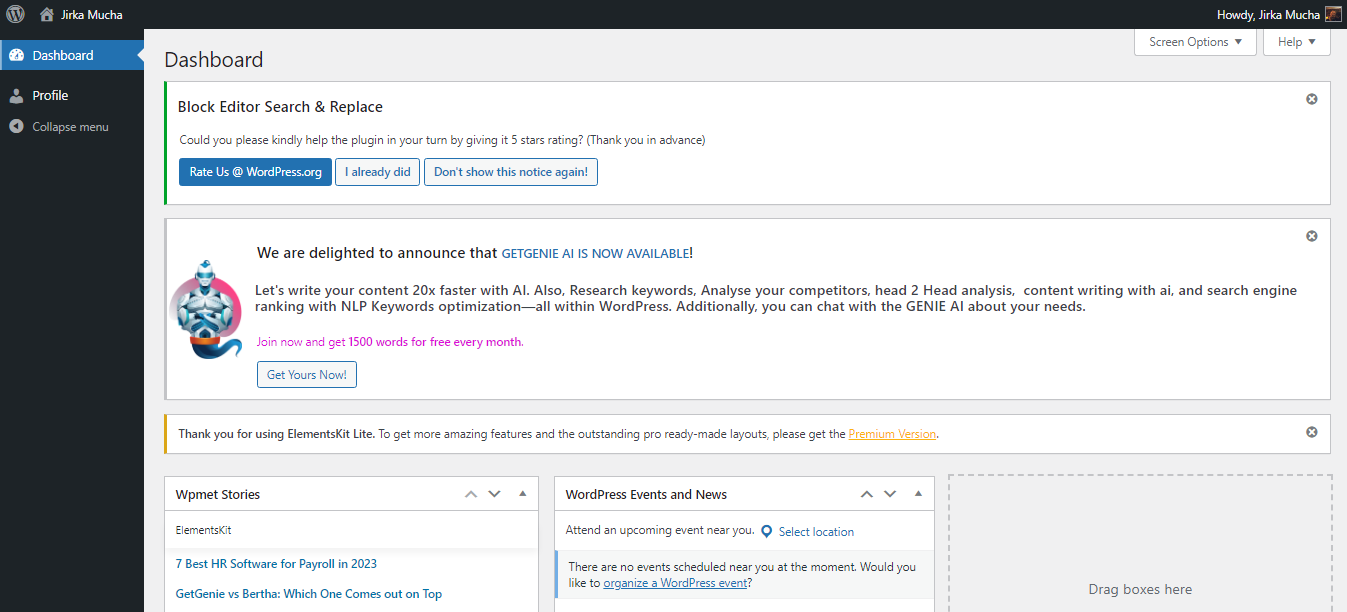The height and width of the screenshot is (612, 1347).
Task: Open the Howdy, Jirka Mucha account menu
Action: [1279, 14]
